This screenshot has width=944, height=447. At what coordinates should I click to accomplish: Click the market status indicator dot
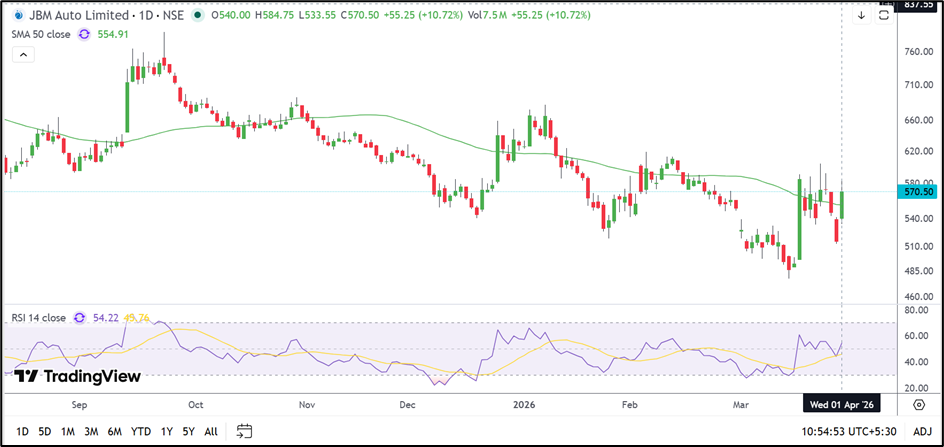coord(198,16)
